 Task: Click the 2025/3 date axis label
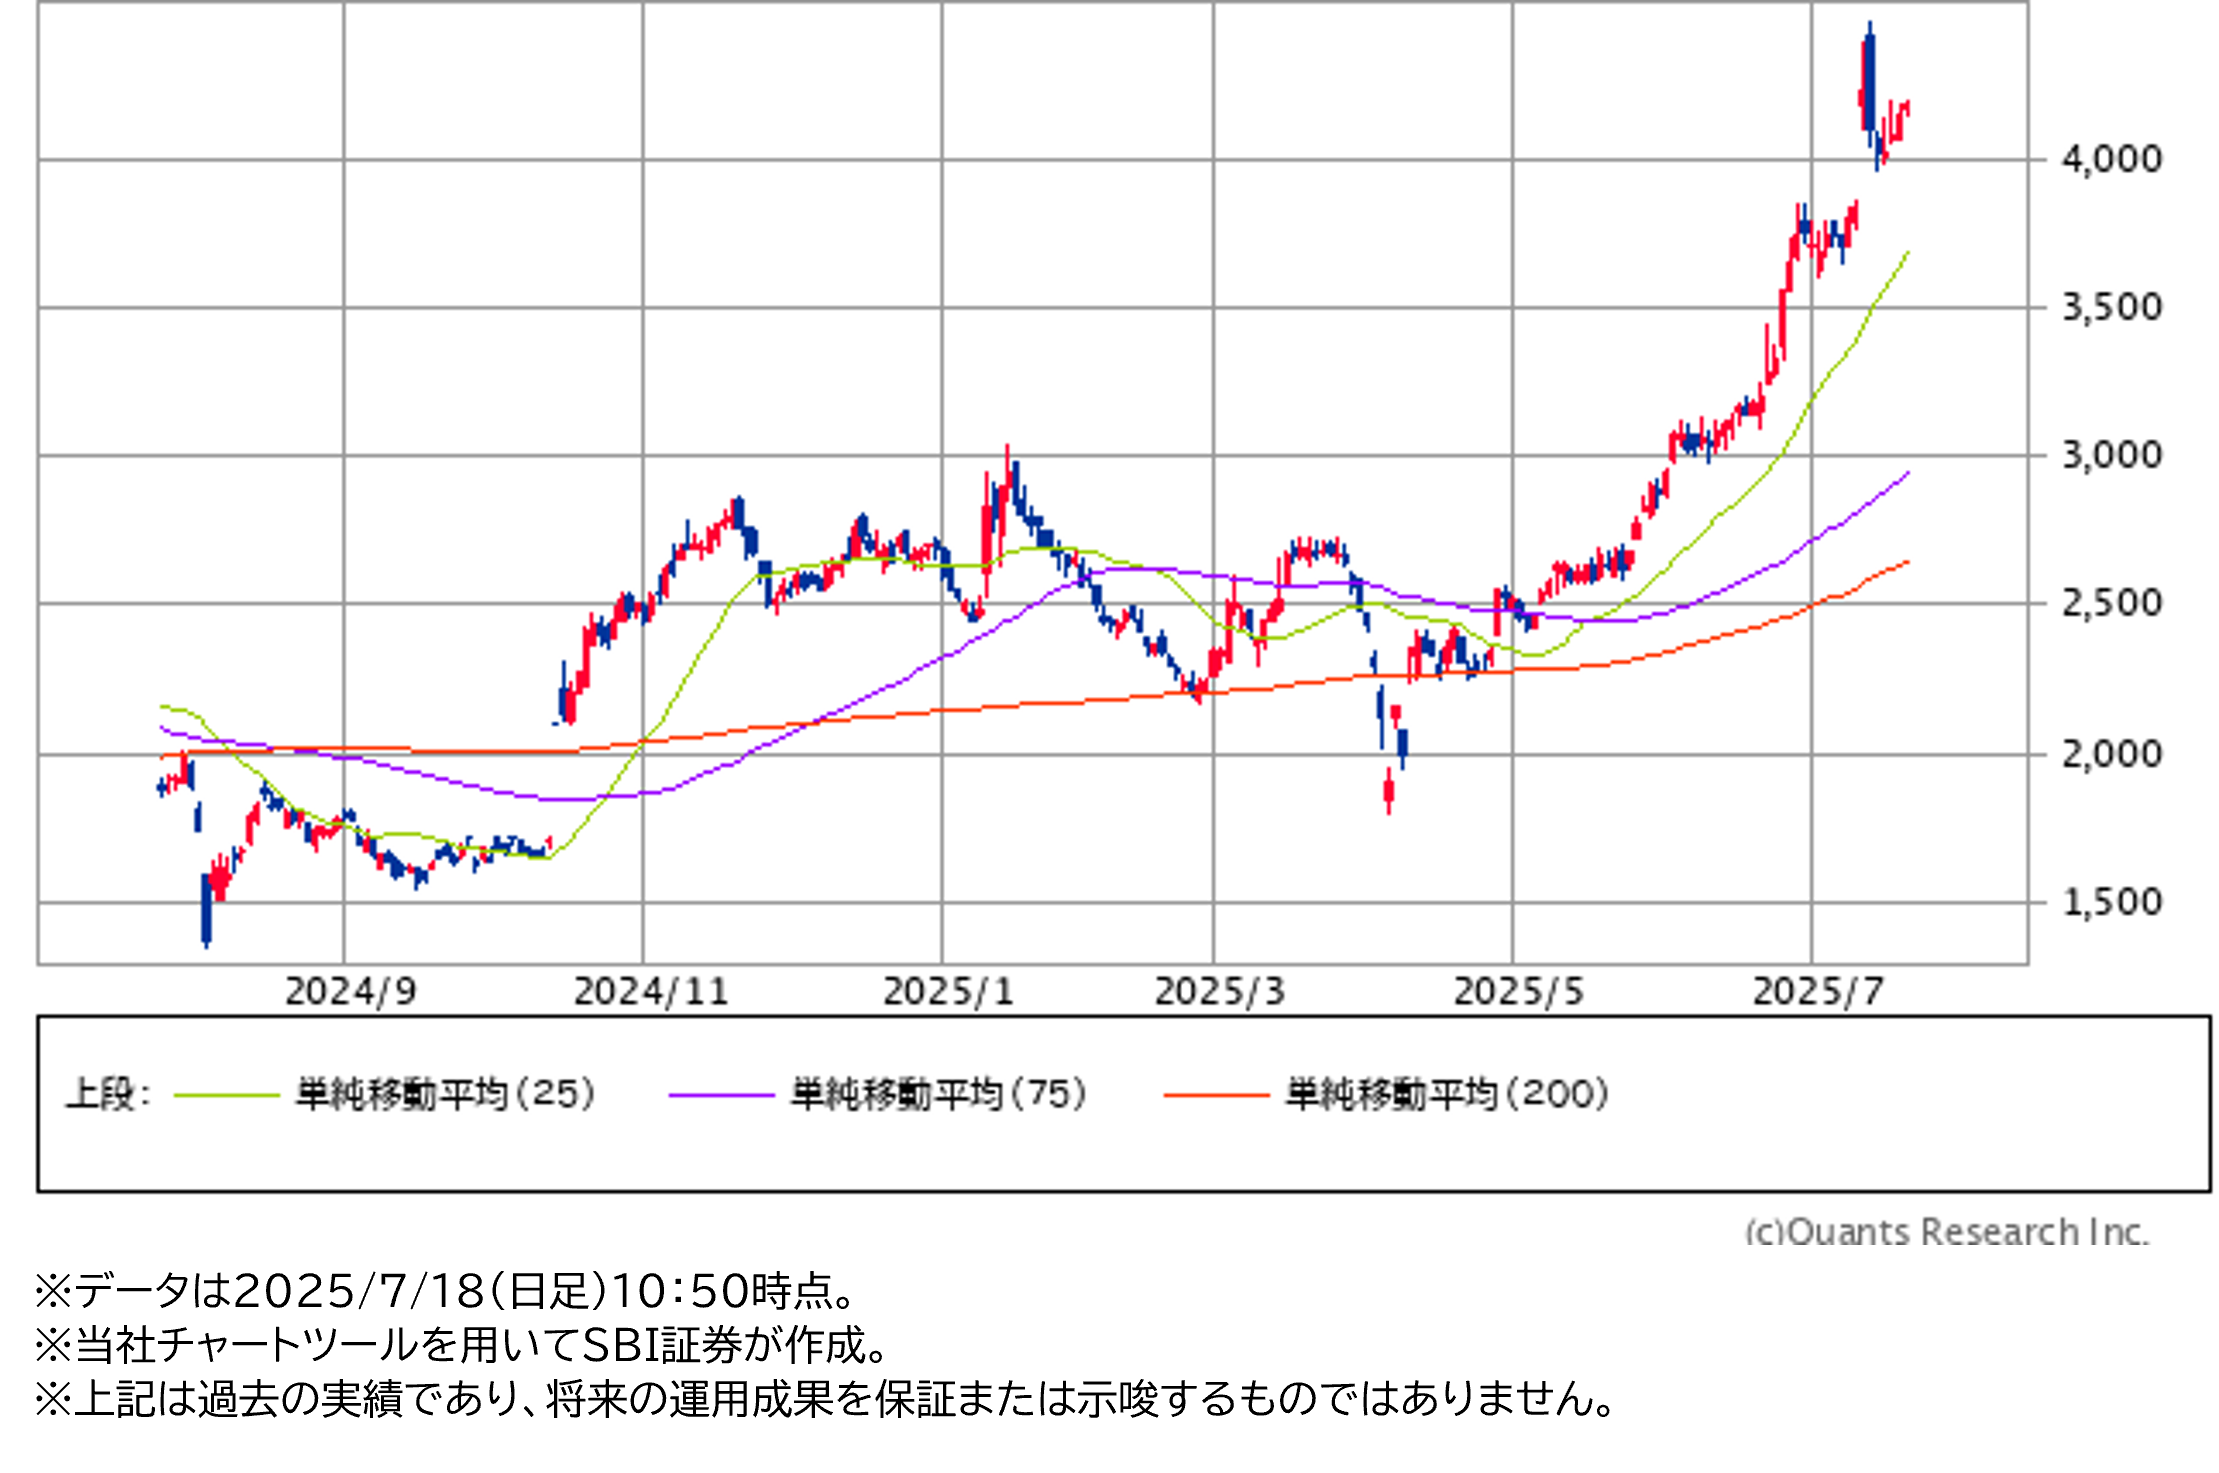[x=1219, y=991]
